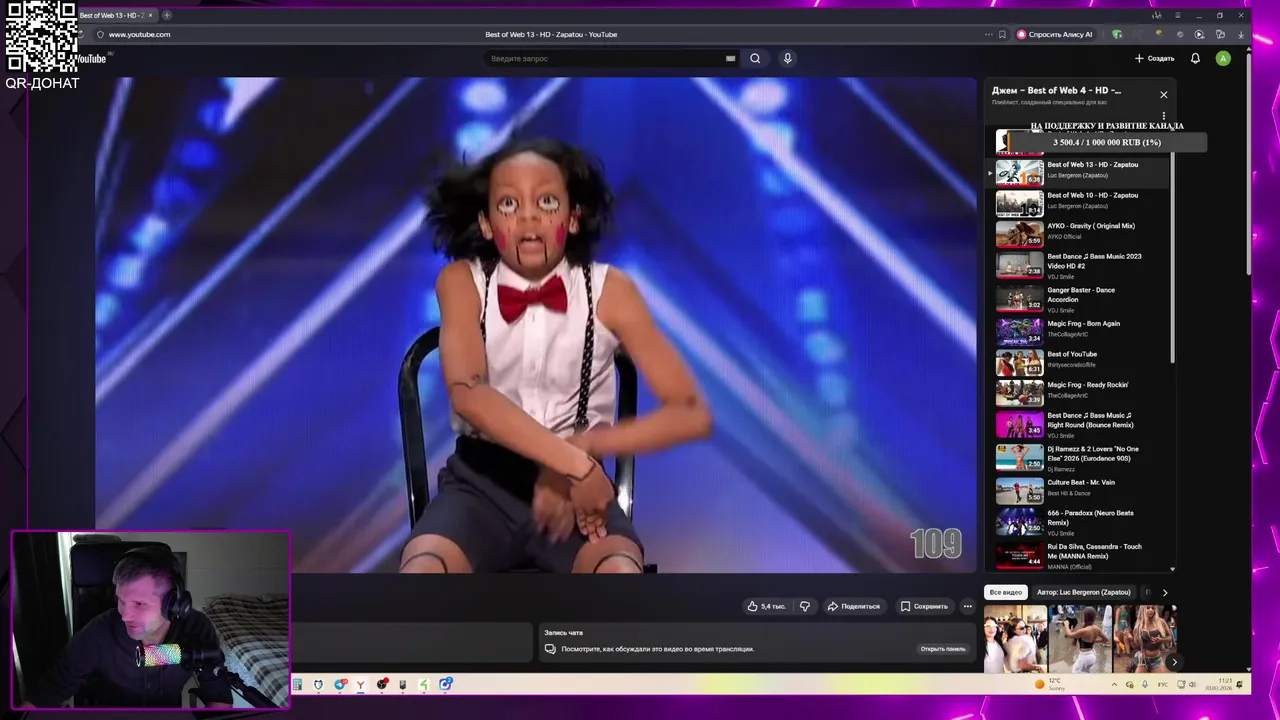Open browser hamburger menu
The image size is (1280, 720).
(x=1177, y=15)
